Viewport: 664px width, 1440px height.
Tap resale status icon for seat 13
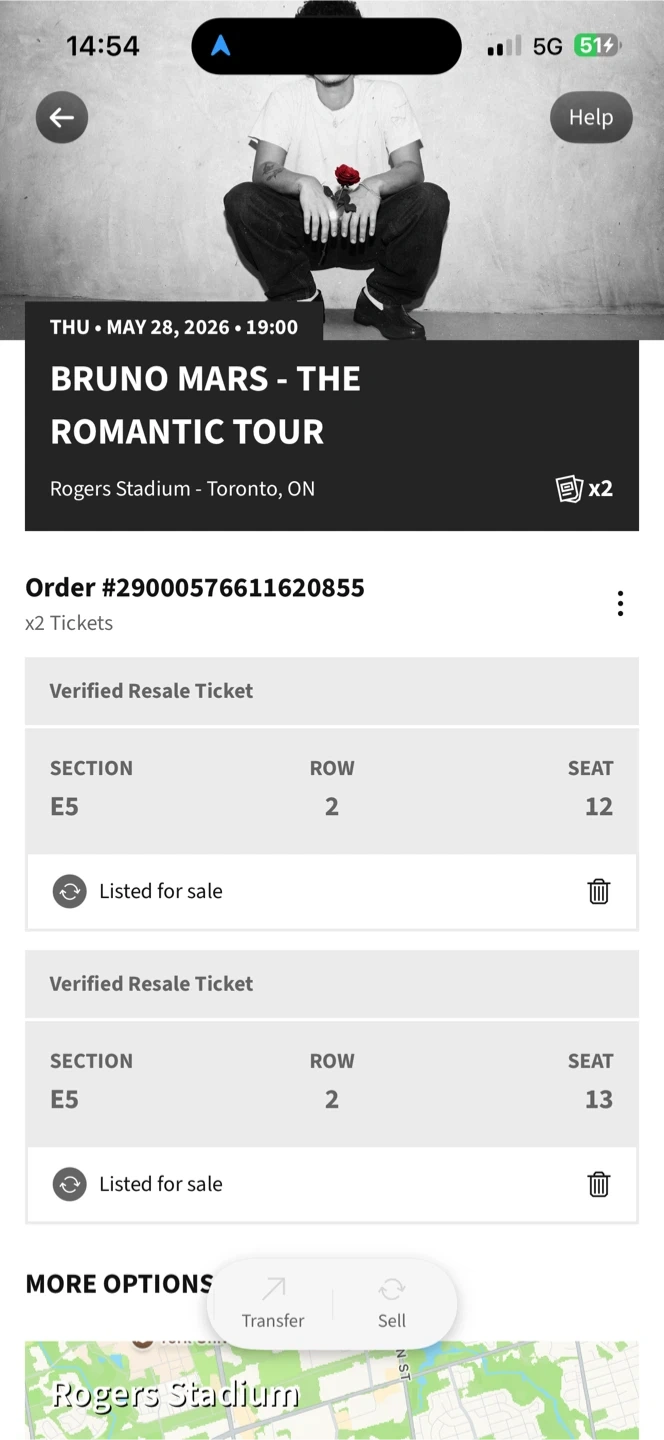[70, 1184]
